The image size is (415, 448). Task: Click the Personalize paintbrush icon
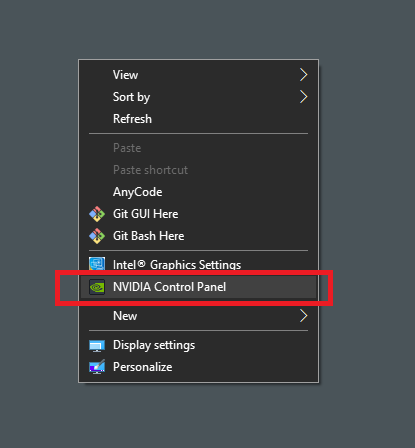click(x=97, y=367)
